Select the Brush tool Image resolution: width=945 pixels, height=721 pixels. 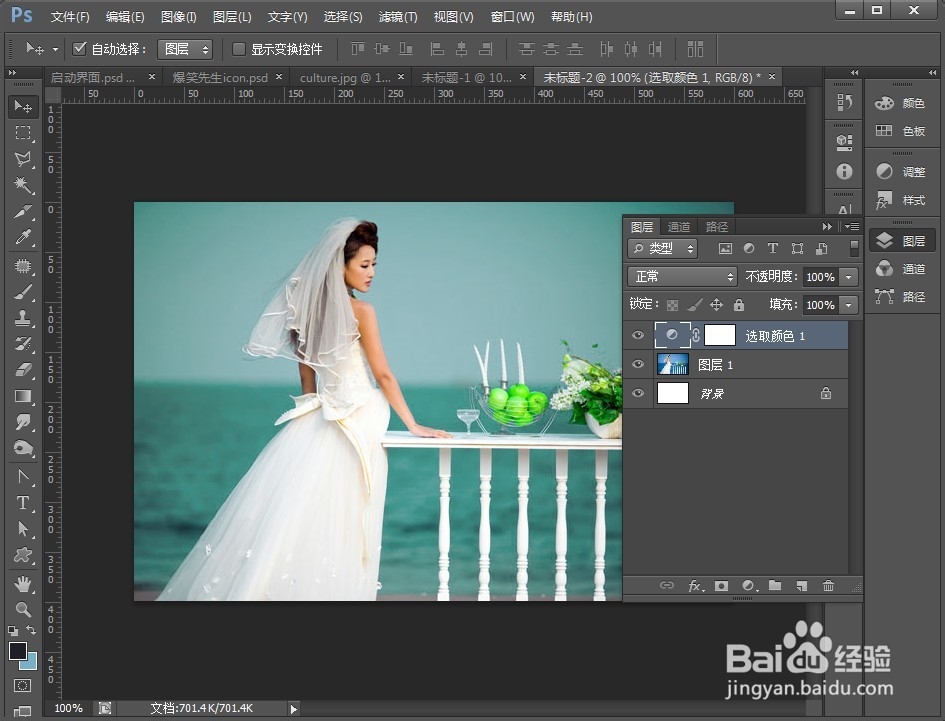click(23, 292)
